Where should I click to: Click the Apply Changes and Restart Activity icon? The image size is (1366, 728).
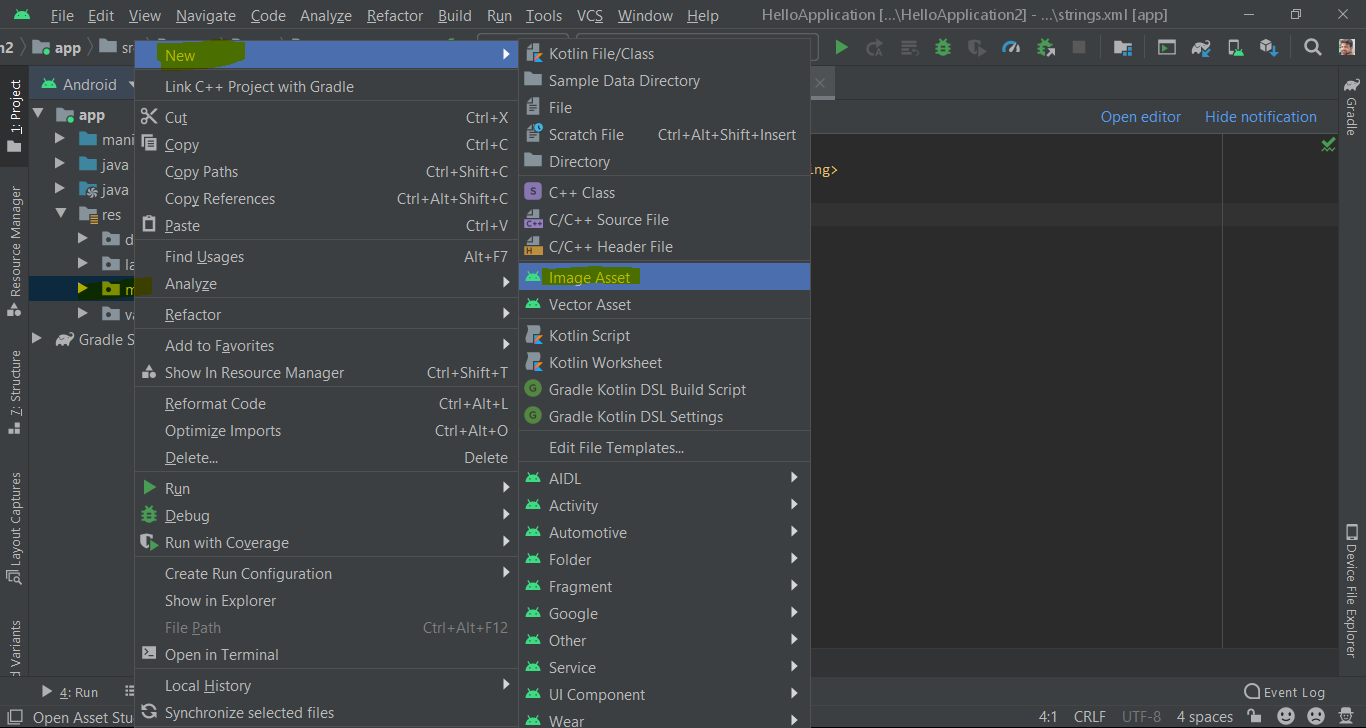[x=875, y=47]
